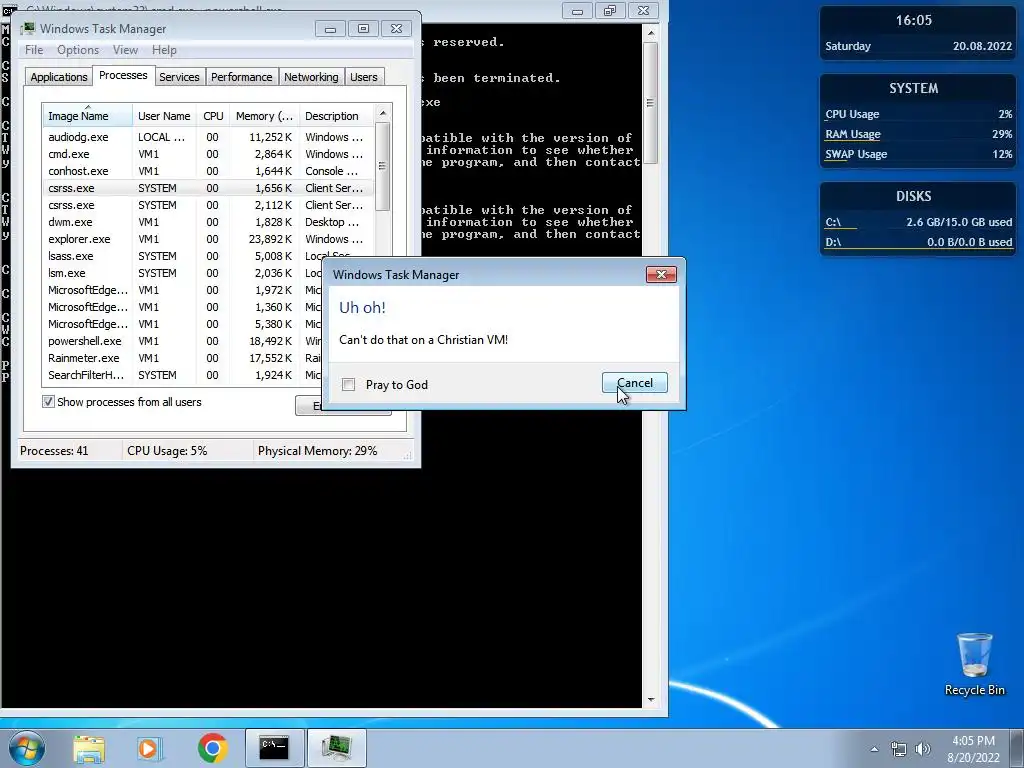Click the 23,892 K memory value

click(x=270, y=239)
